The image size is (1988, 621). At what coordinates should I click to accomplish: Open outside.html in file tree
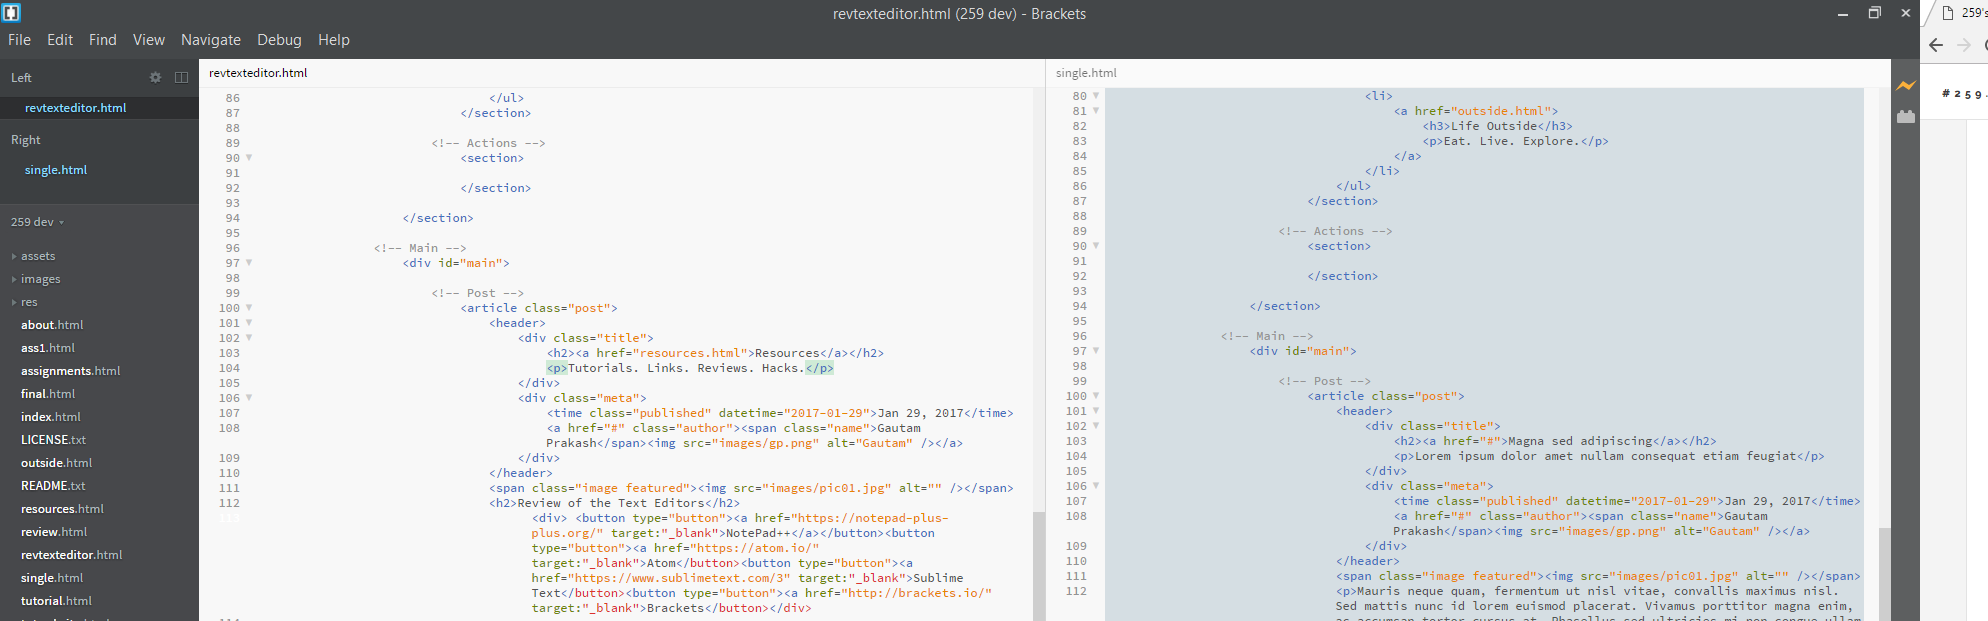(x=56, y=463)
